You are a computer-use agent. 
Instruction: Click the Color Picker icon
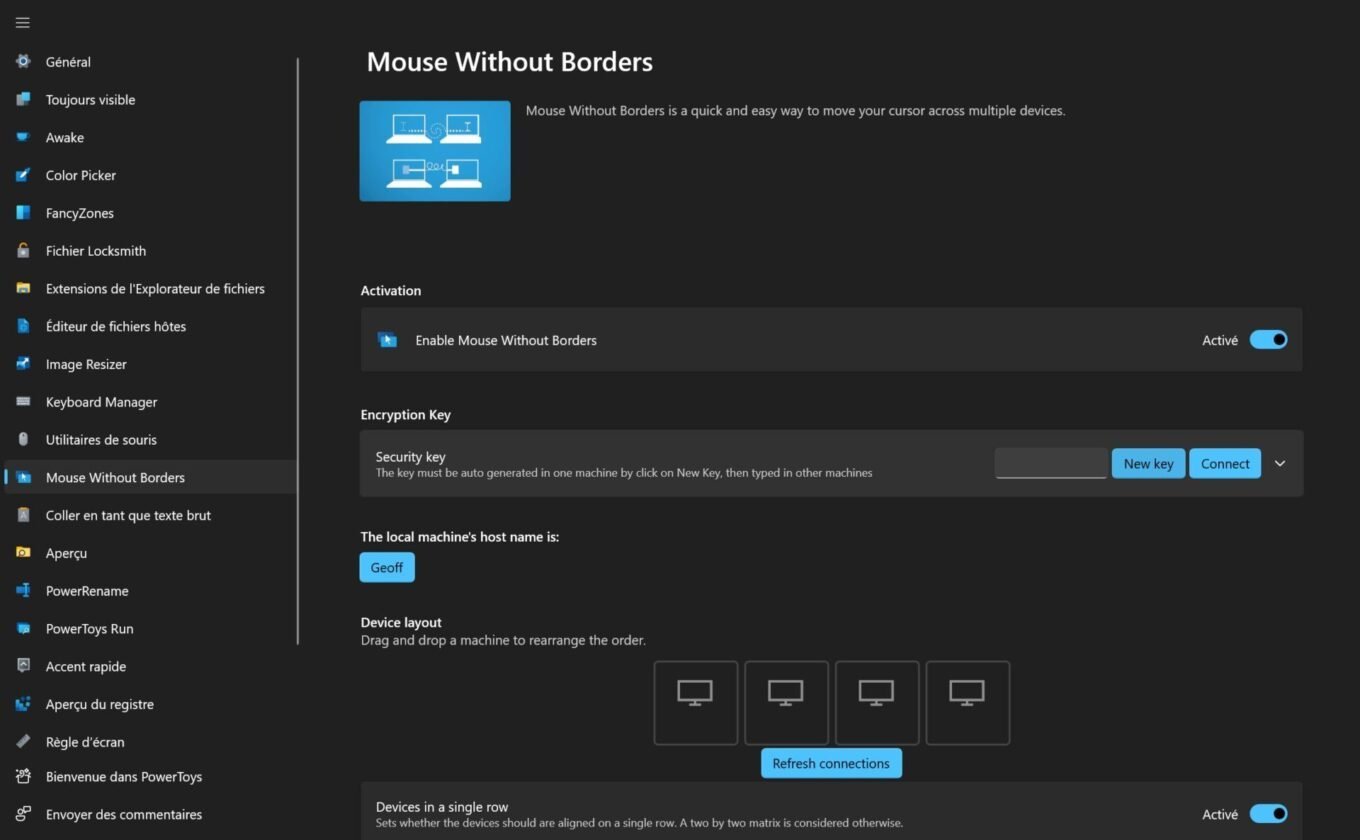tap(23, 175)
